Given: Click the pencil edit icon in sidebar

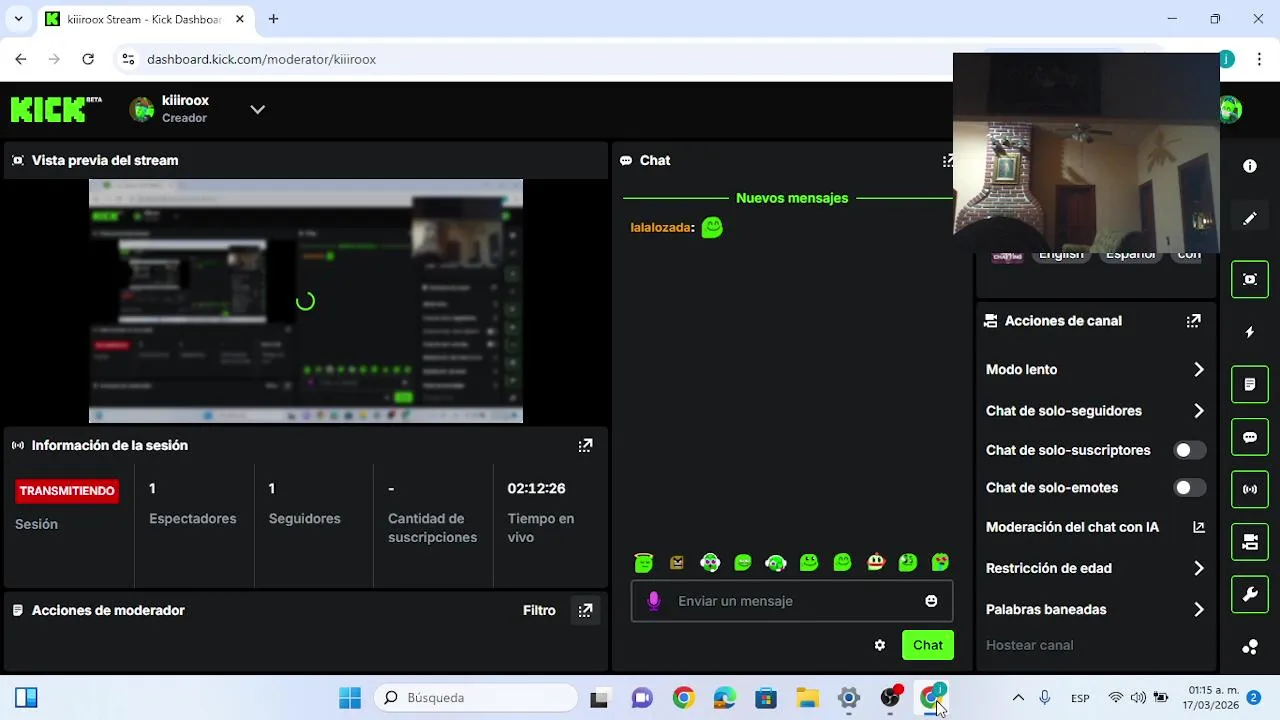Looking at the screenshot, I should pyautogui.click(x=1250, y=219).
